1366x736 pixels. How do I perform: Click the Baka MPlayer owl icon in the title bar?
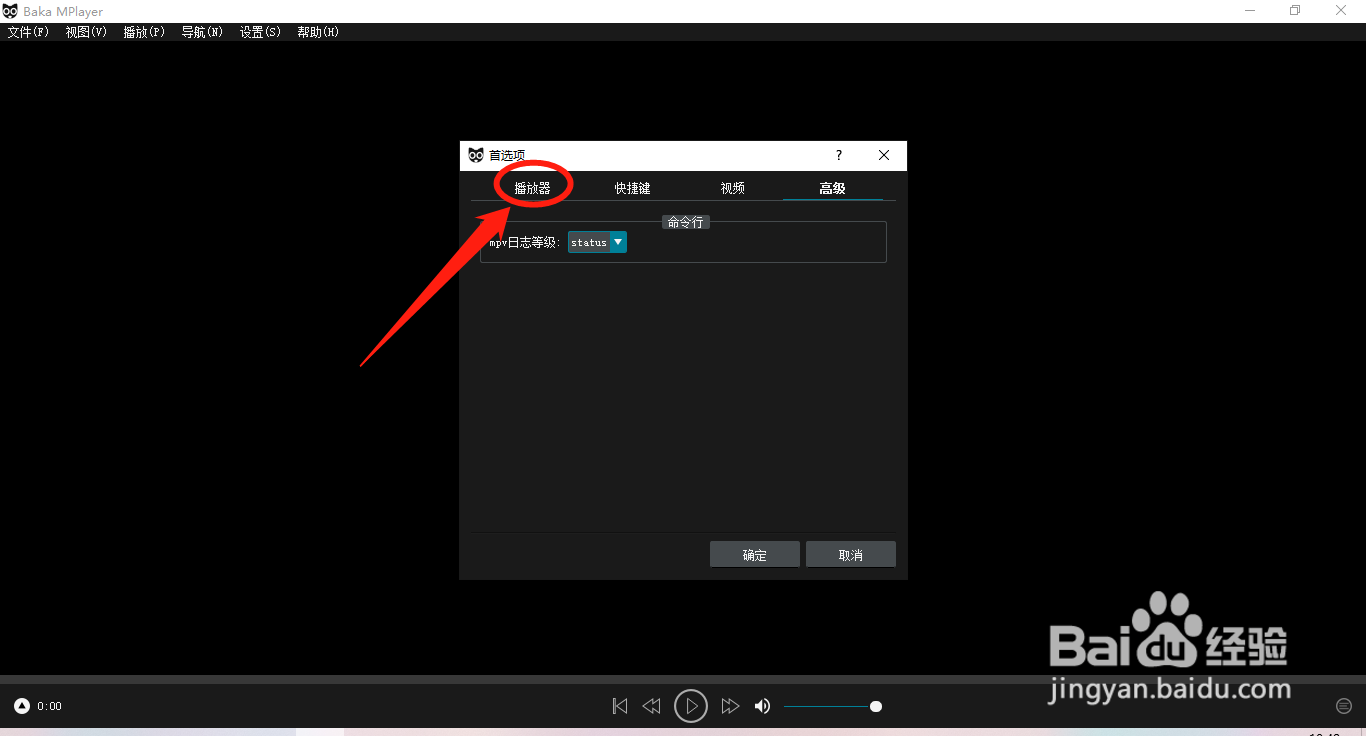pos(10,11)
